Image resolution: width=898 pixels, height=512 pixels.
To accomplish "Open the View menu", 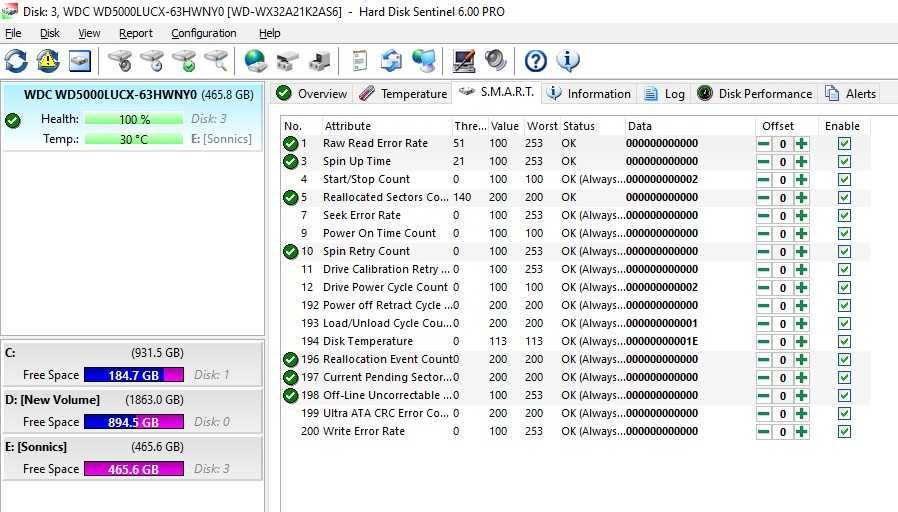I will click(x=89, y=33).
